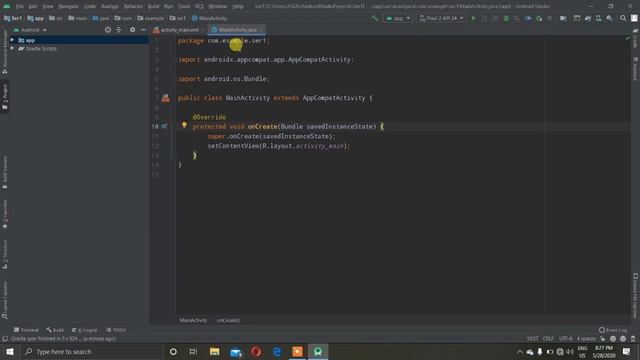The image size is (640, 360).
Task: Open File Explorer from the taskbar
Action: (214, 351)
